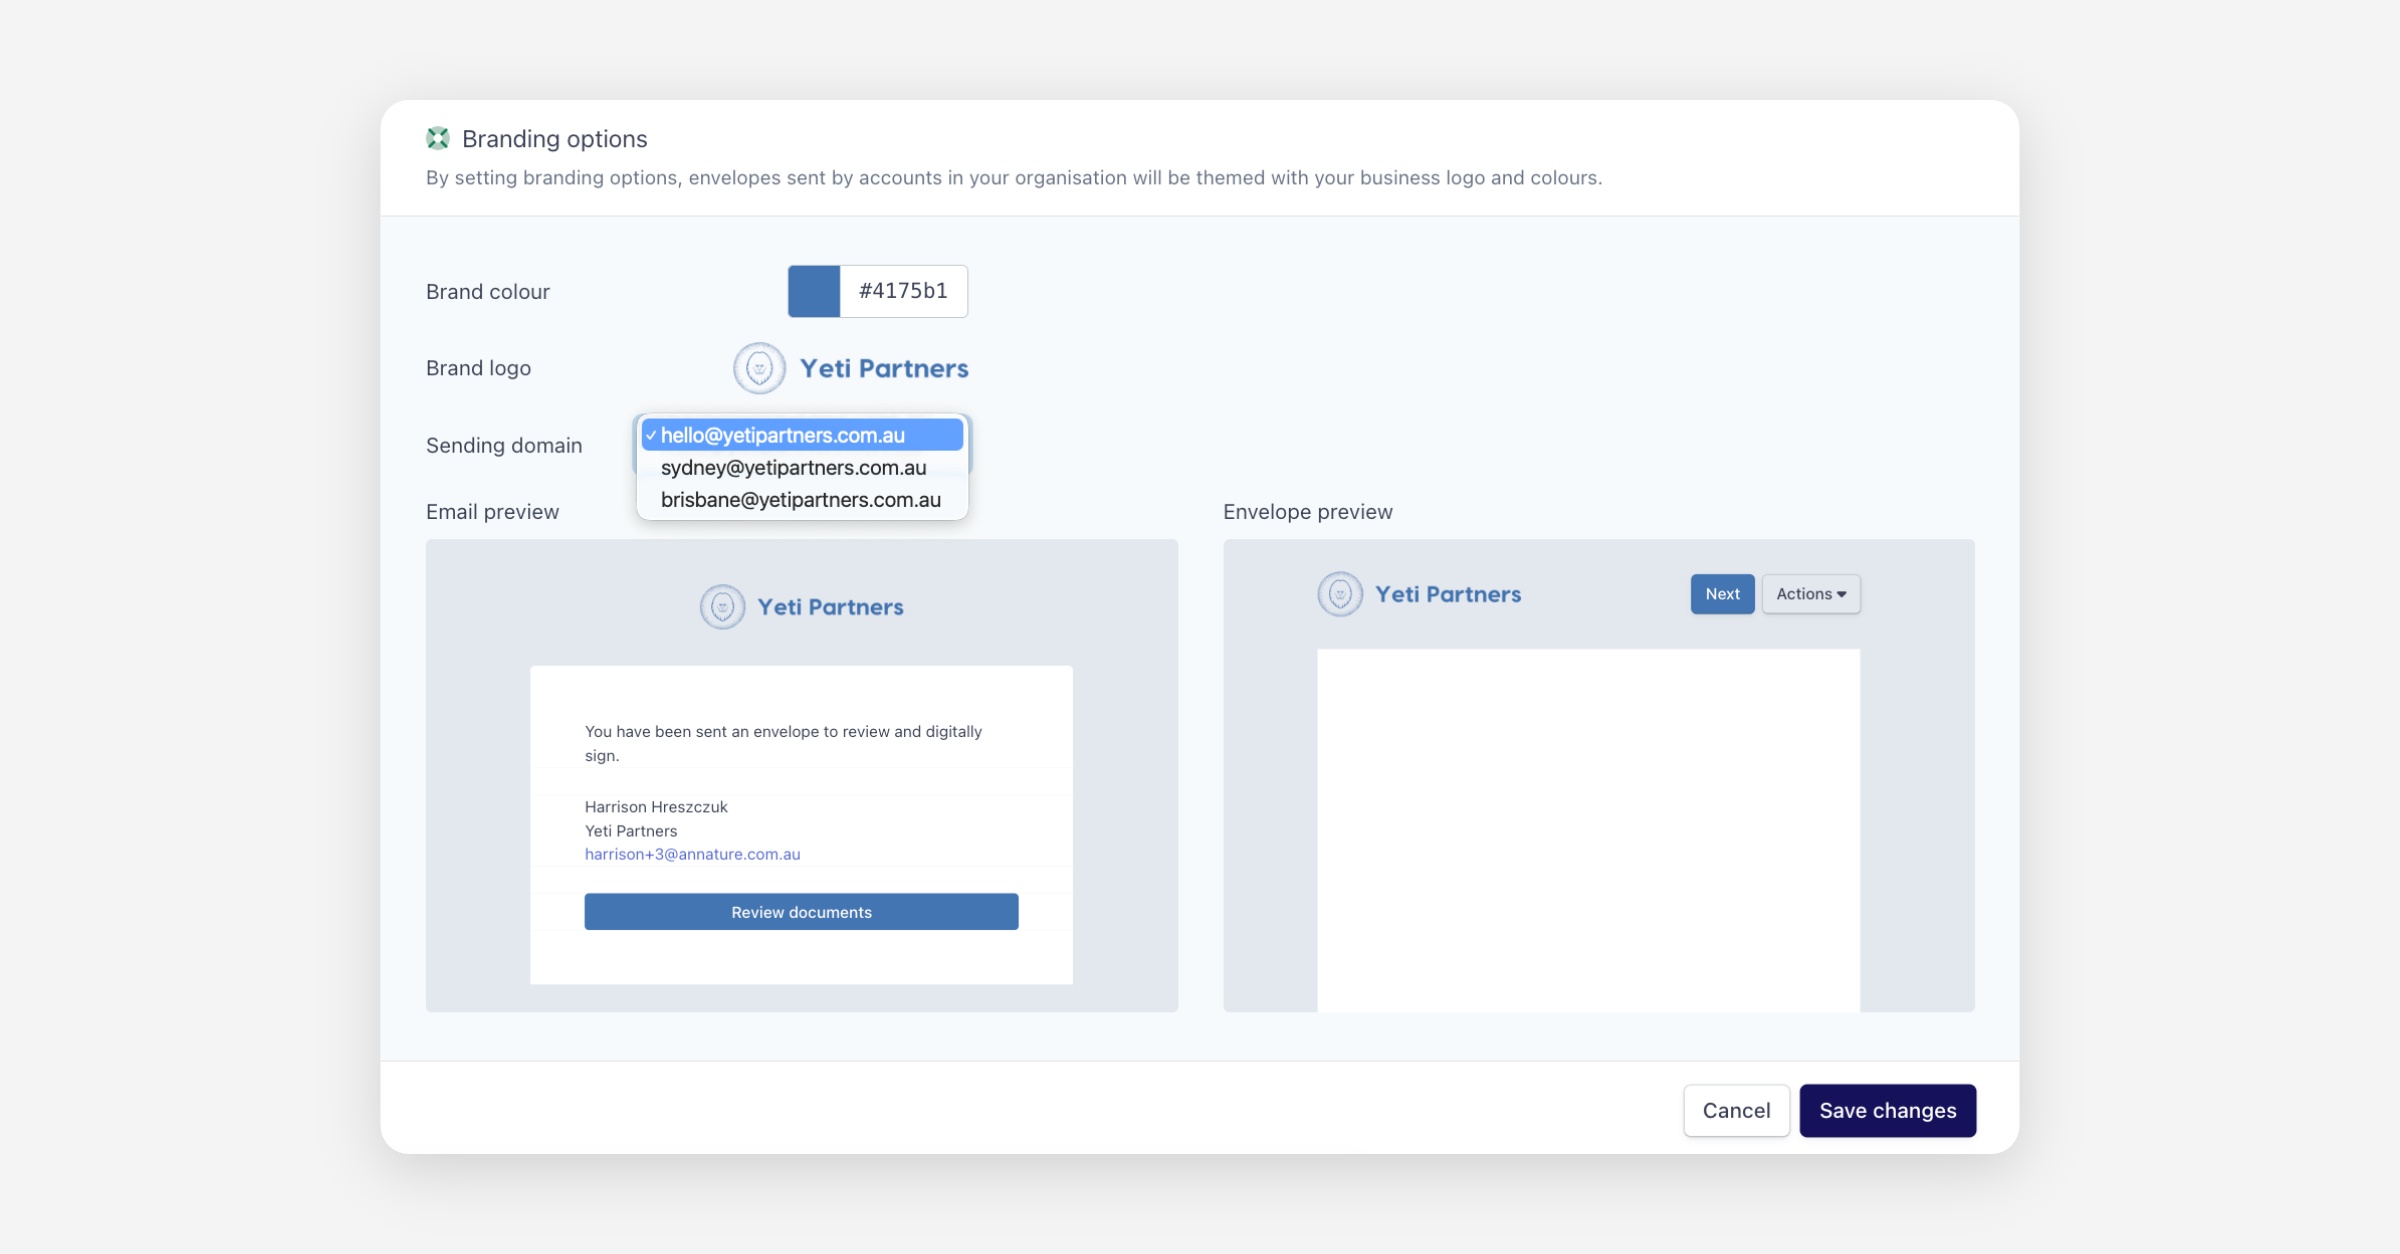Pick brisbane@yetipartners.com.au sending domain
The width and height of the screenshot is (2400, 1254).
point(800,499)
